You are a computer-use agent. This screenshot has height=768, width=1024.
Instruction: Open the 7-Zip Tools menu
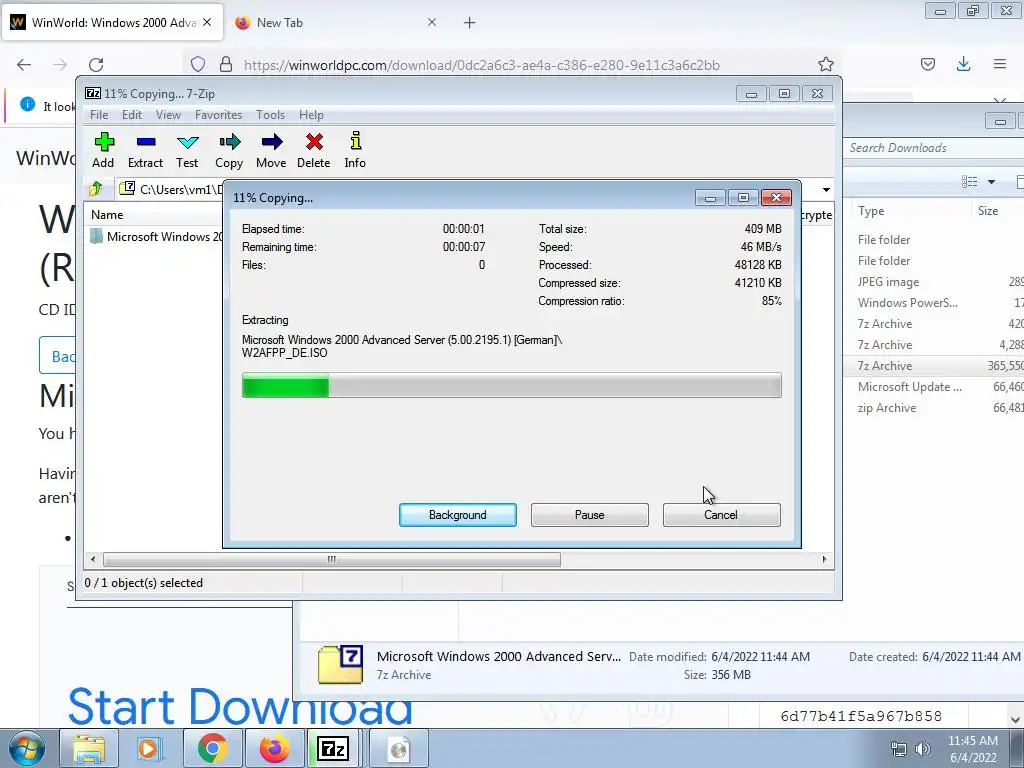270,115
